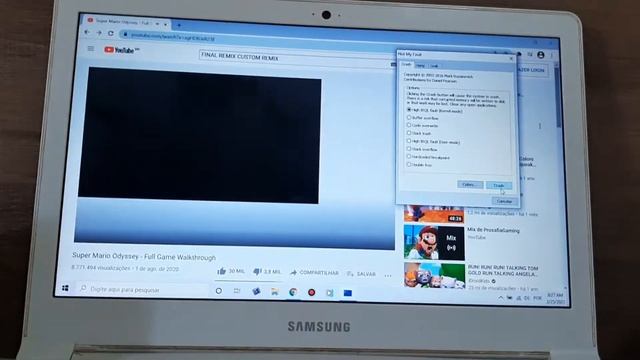This screenshot has width=640, height=360.
Task: Click the taskbar search box
Action: [143, 289]
